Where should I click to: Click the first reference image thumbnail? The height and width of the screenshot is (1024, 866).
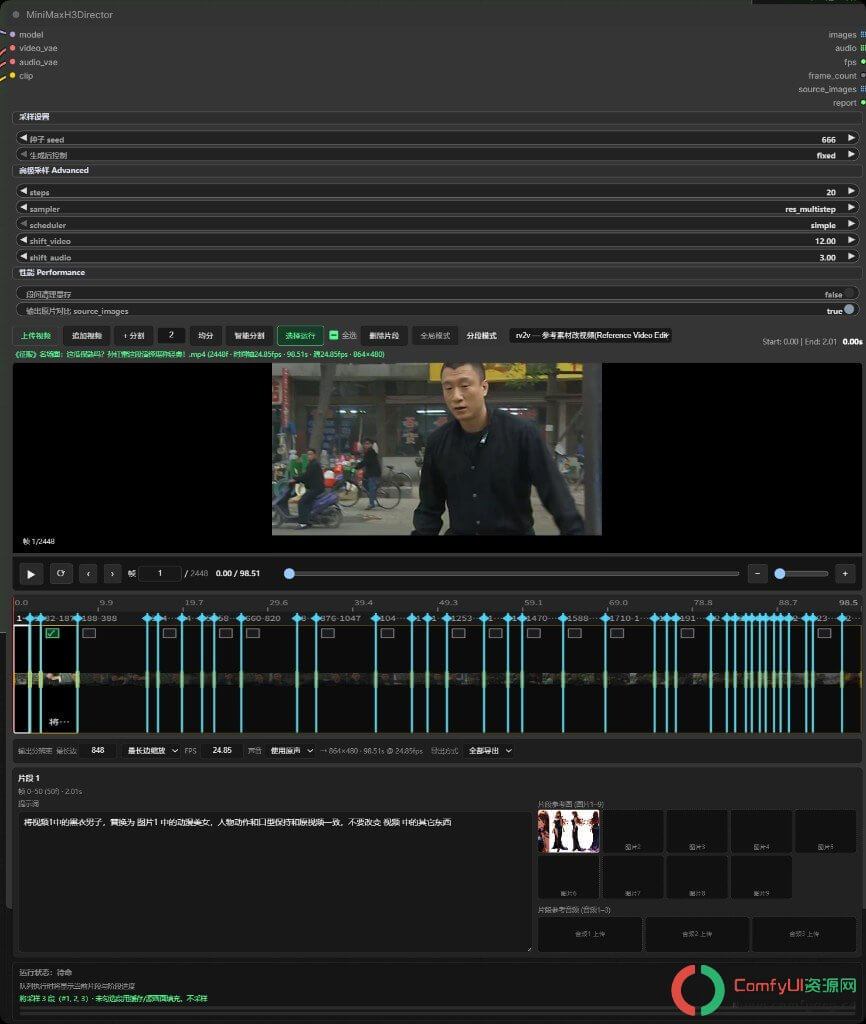click(x=569, y=831)
